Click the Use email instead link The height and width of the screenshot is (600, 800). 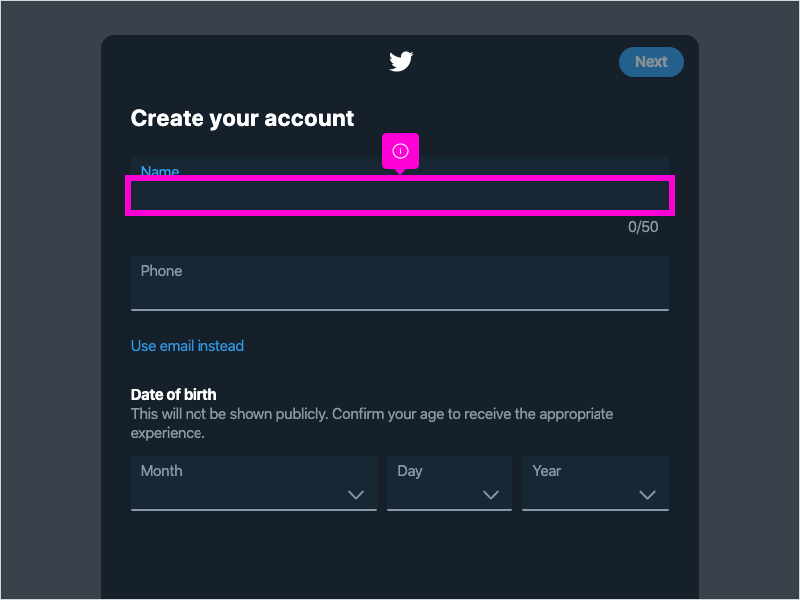click(x=187, y=345)
